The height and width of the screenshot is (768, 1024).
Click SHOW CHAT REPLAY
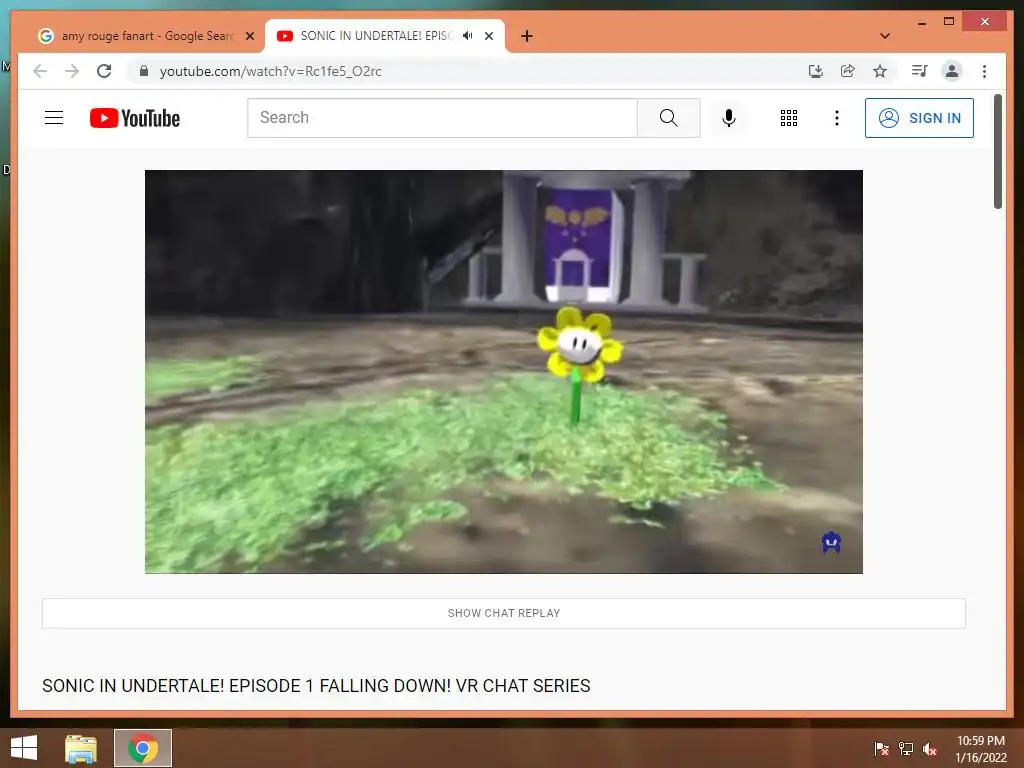click(504, 613)
